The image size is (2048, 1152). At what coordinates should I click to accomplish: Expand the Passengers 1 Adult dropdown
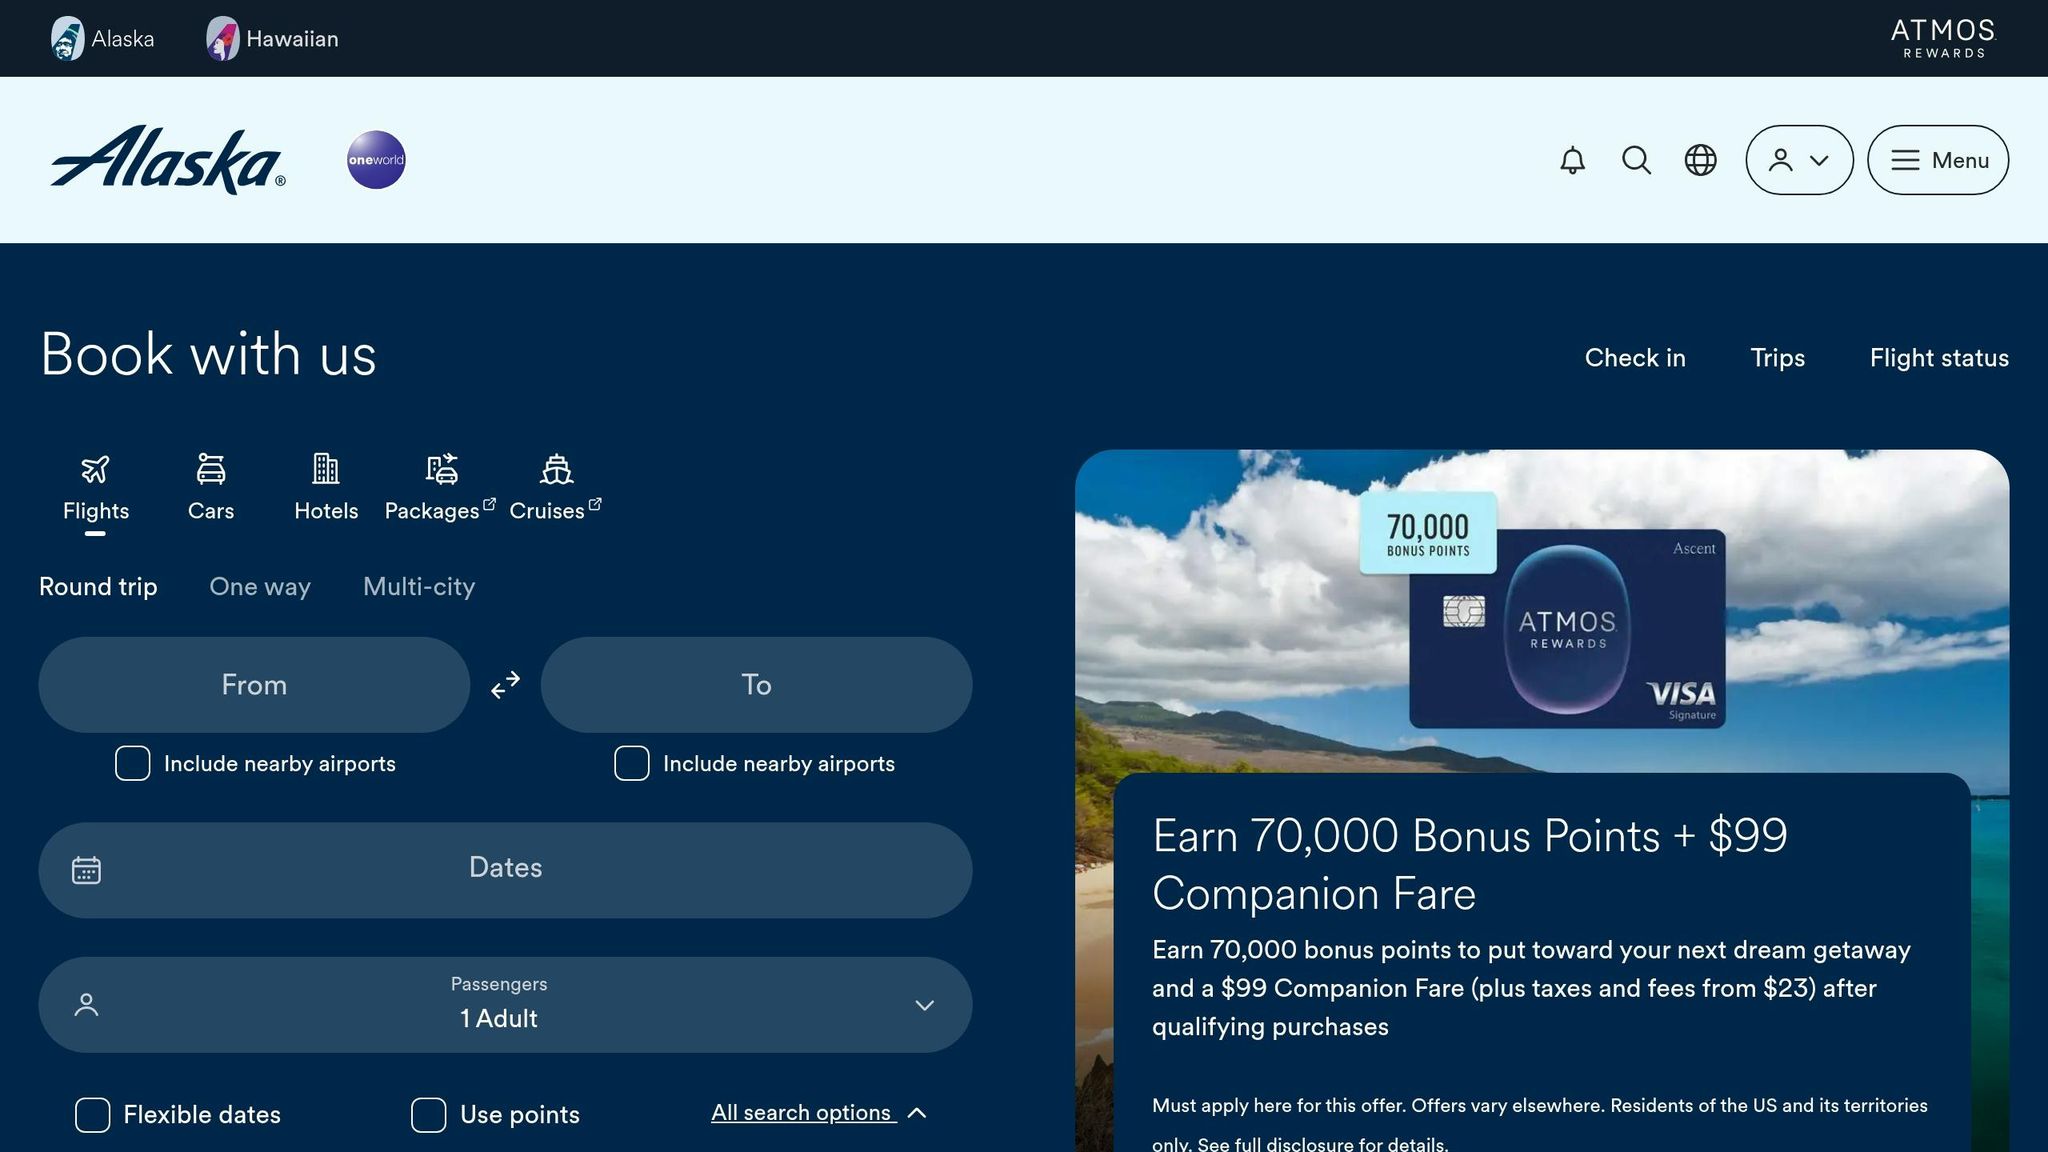505,1005
